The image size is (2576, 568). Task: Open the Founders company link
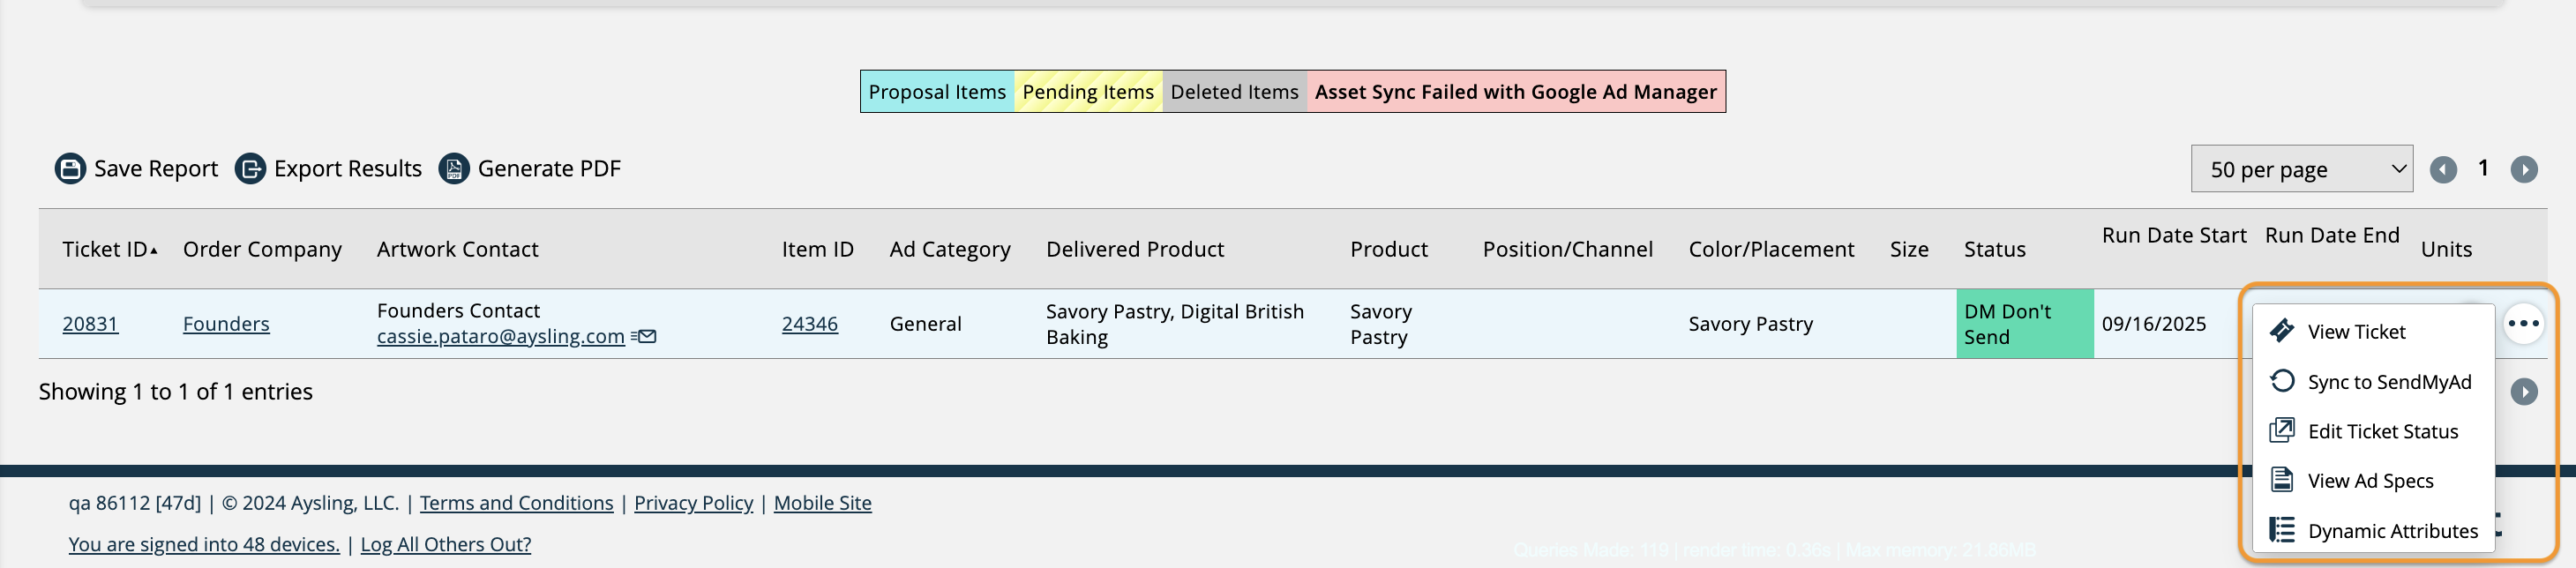(226, 324)
